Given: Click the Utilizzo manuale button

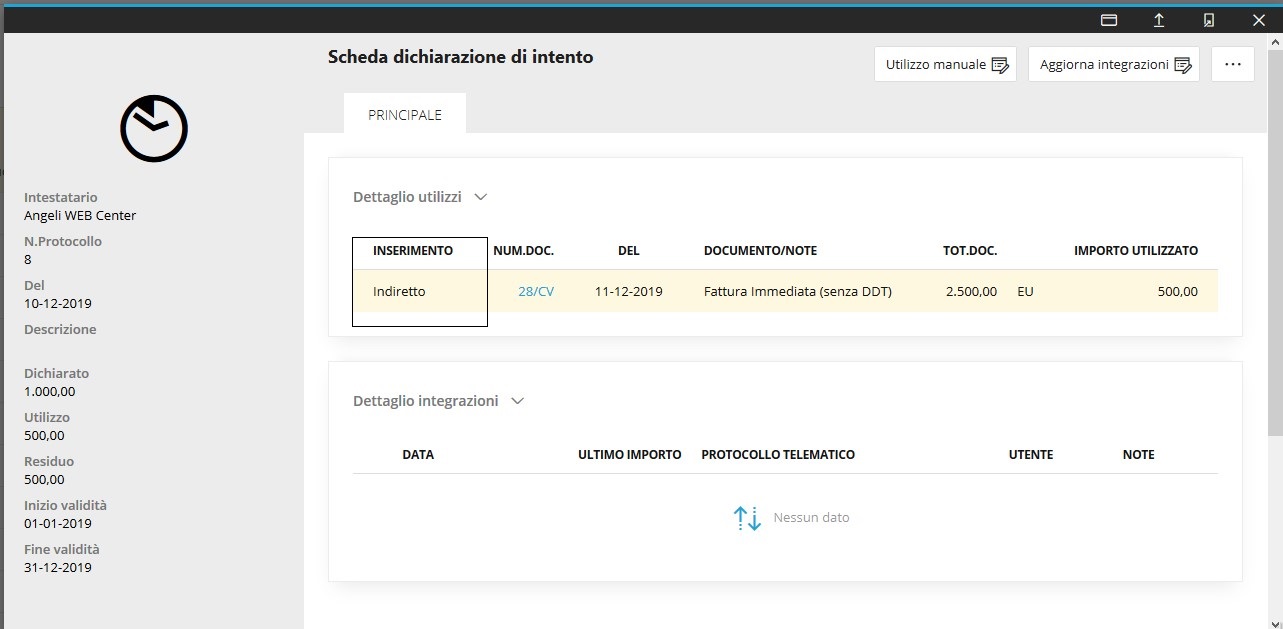Looking at the screenshot, I should (x=945, y=64).
